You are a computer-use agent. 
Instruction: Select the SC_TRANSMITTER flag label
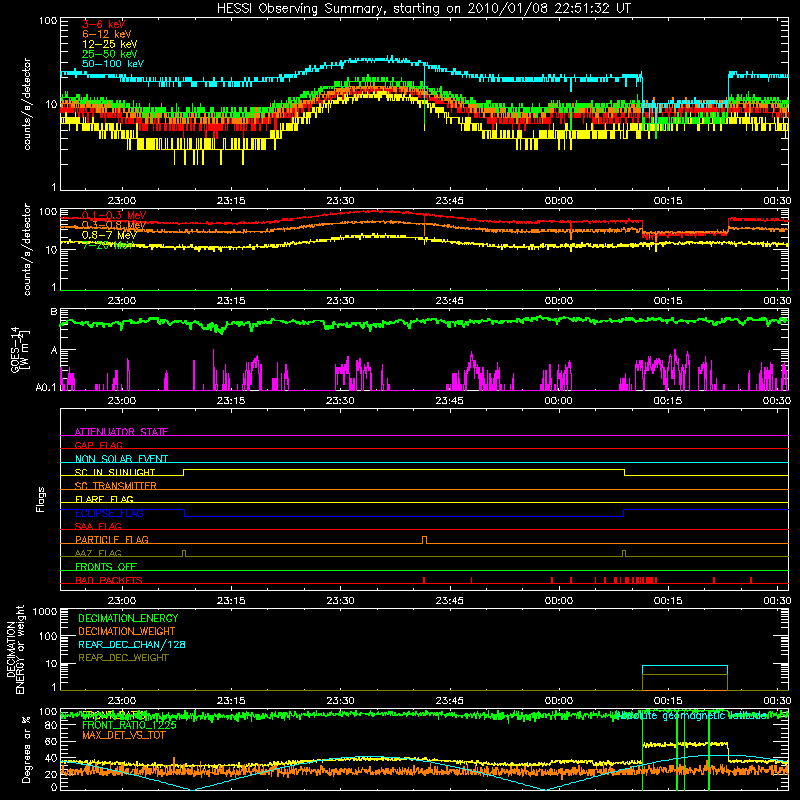[115, 486]
